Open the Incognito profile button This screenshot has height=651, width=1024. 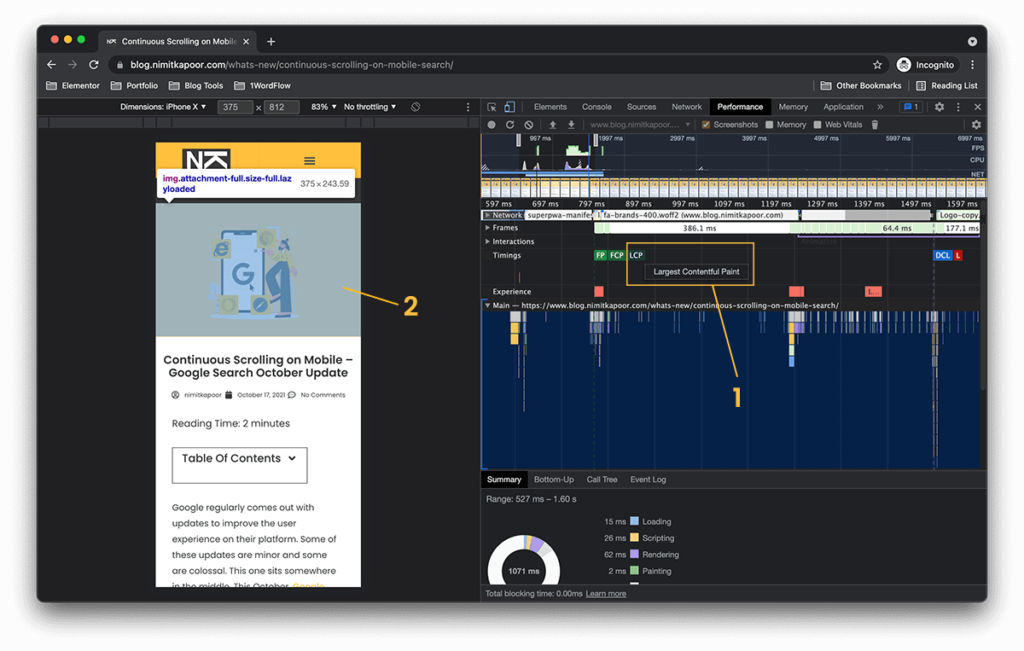pos(926,65)
